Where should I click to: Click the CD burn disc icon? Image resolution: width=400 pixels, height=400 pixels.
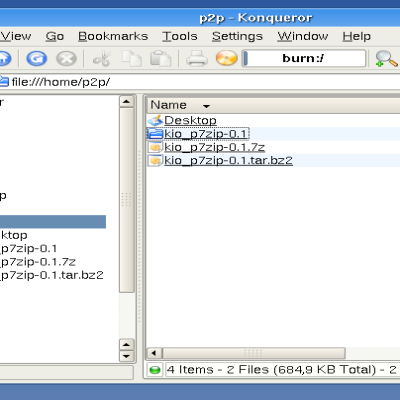227,58
